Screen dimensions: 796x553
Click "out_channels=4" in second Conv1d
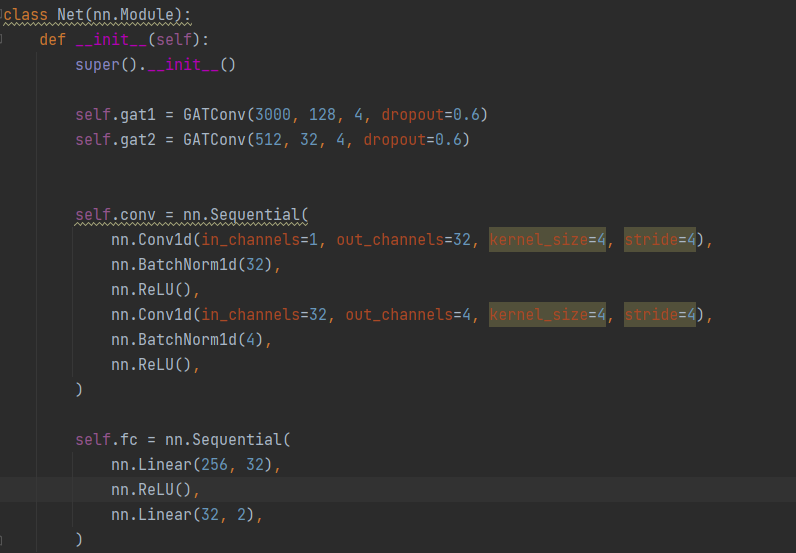[408, 315]
